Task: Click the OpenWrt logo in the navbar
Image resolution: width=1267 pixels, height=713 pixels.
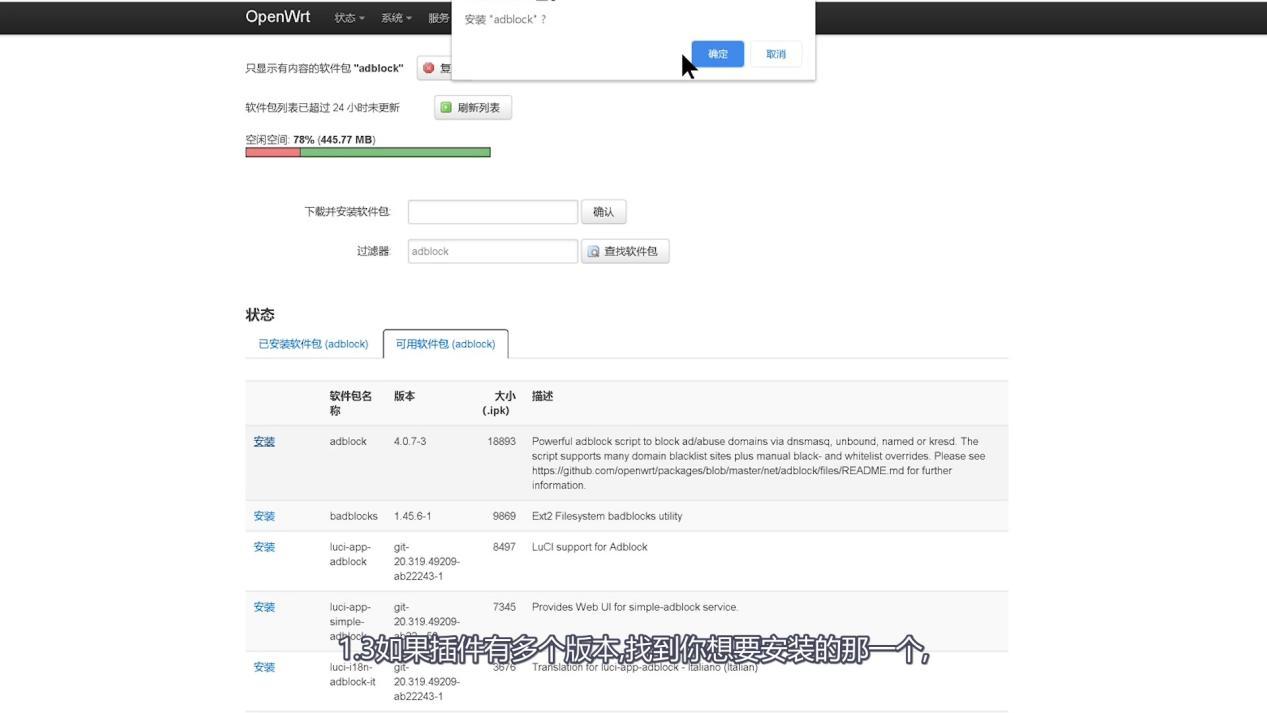Action: tap(277, 17)
